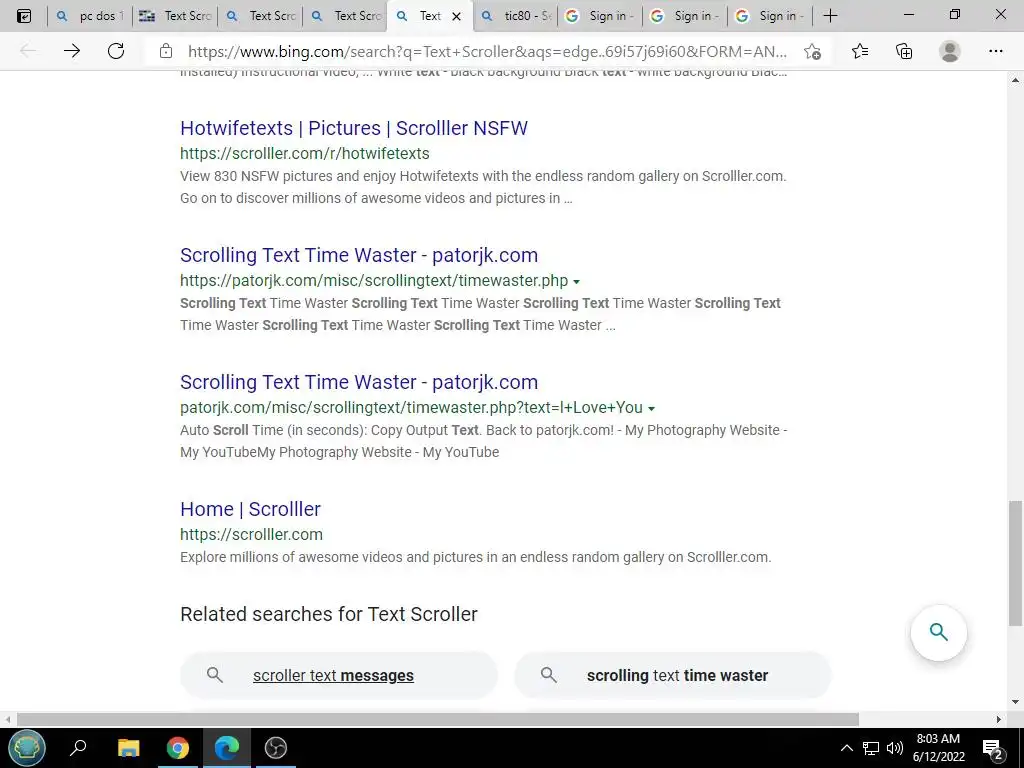Go forward with the arrow button
The width and height of the screenshot is (1024, 768).
point(72,51)
